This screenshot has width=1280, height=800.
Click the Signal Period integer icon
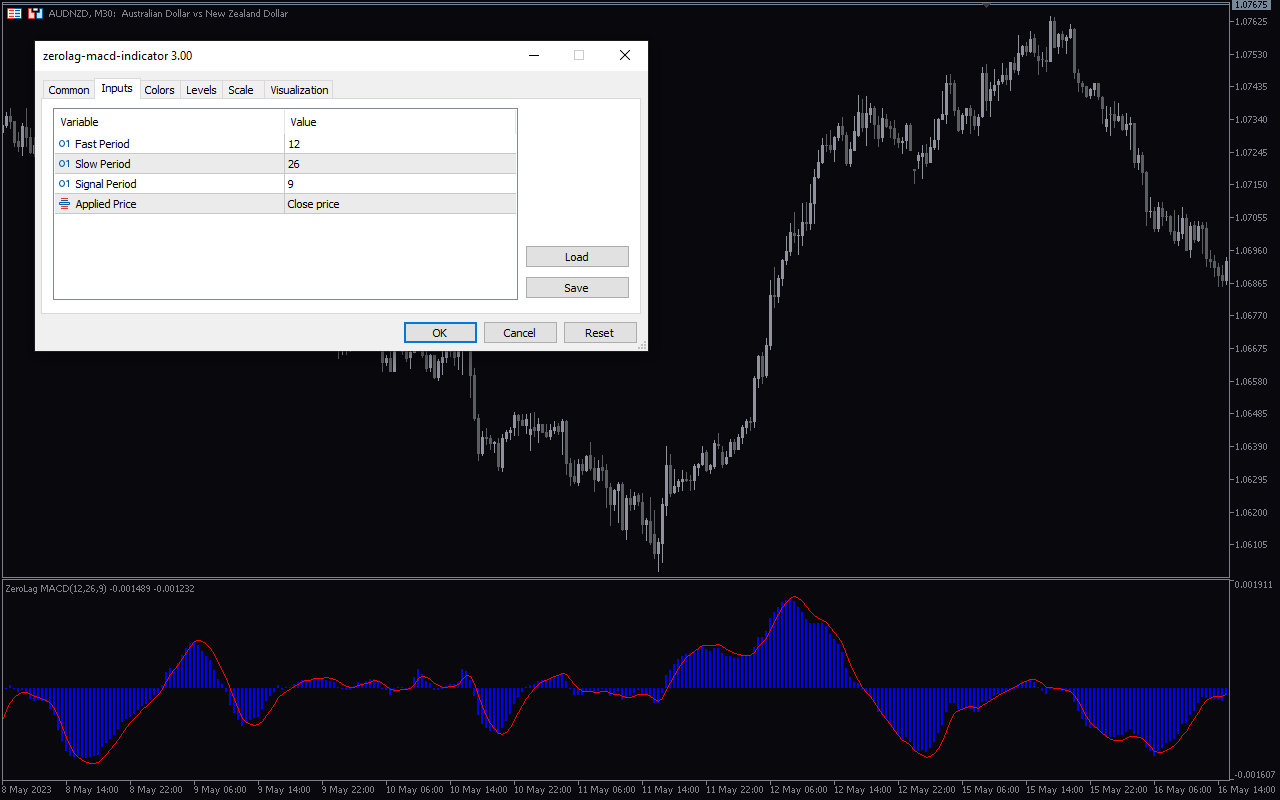pyautogui.click(x=65, y=184)
